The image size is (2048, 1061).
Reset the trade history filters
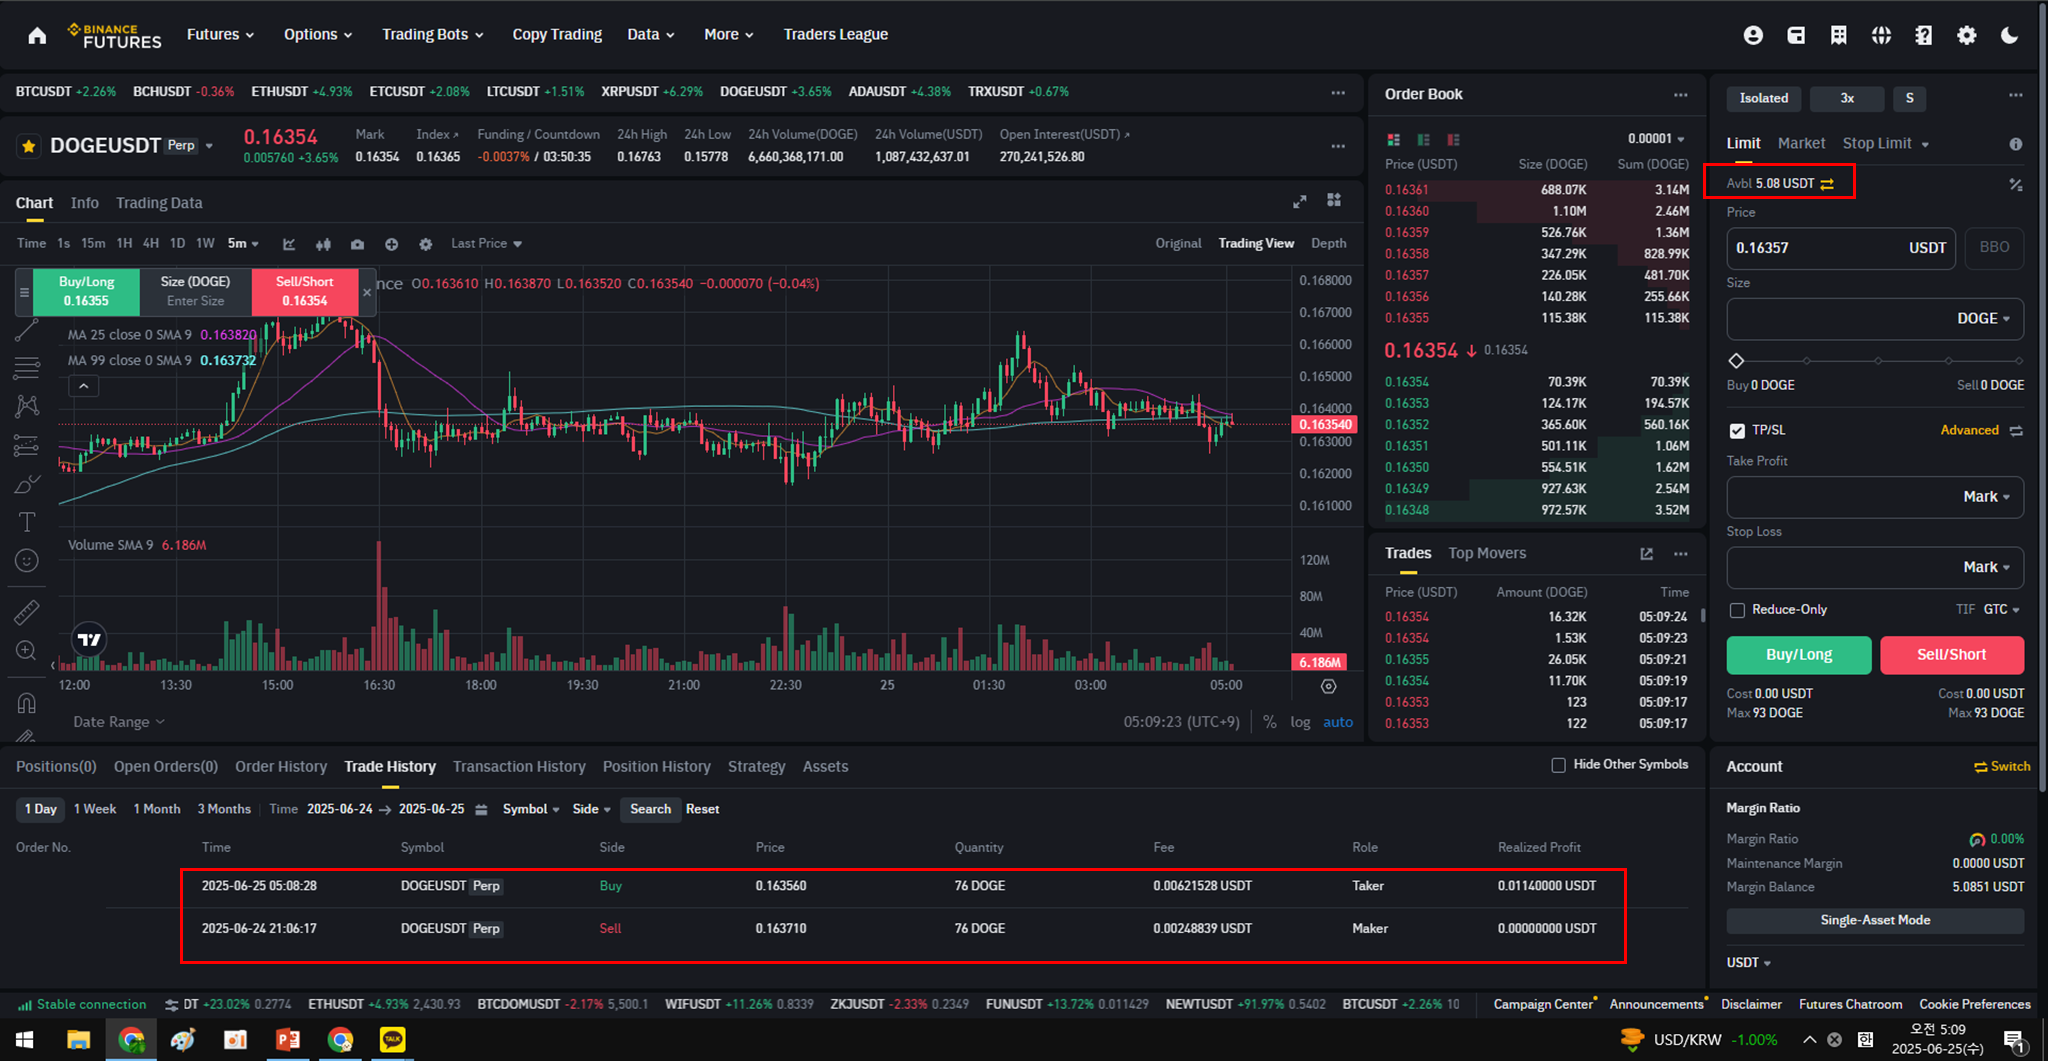pos(702,809)
